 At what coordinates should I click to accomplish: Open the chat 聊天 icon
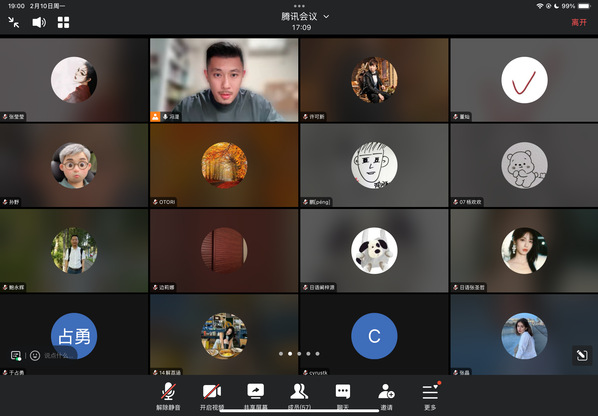[x=342, y=397]
